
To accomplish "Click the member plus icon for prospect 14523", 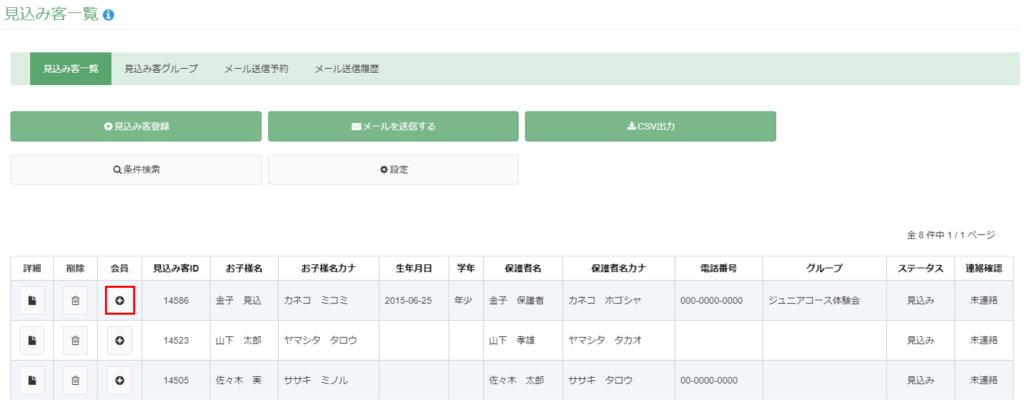I will coord(120,340).
